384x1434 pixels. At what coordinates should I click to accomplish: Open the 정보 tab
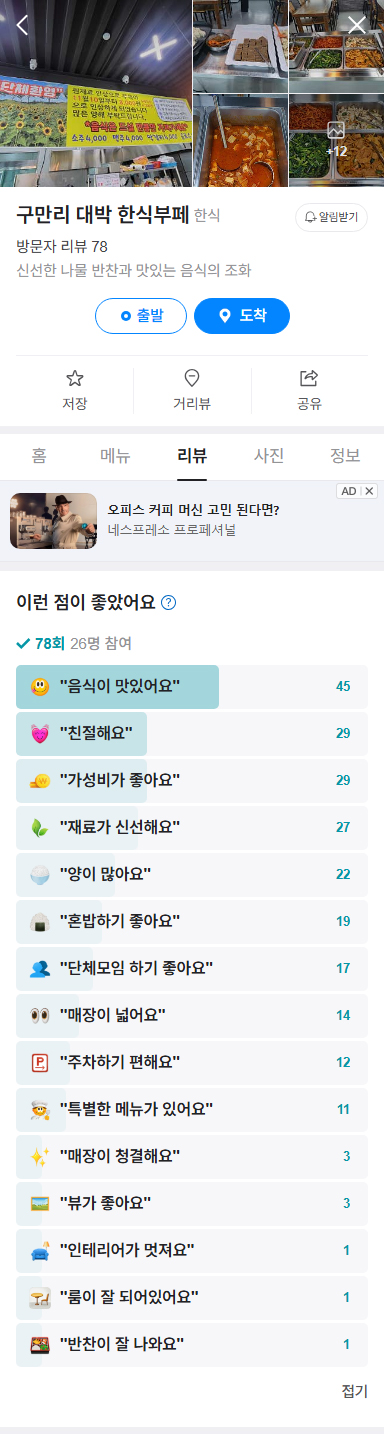coord(345,456)
